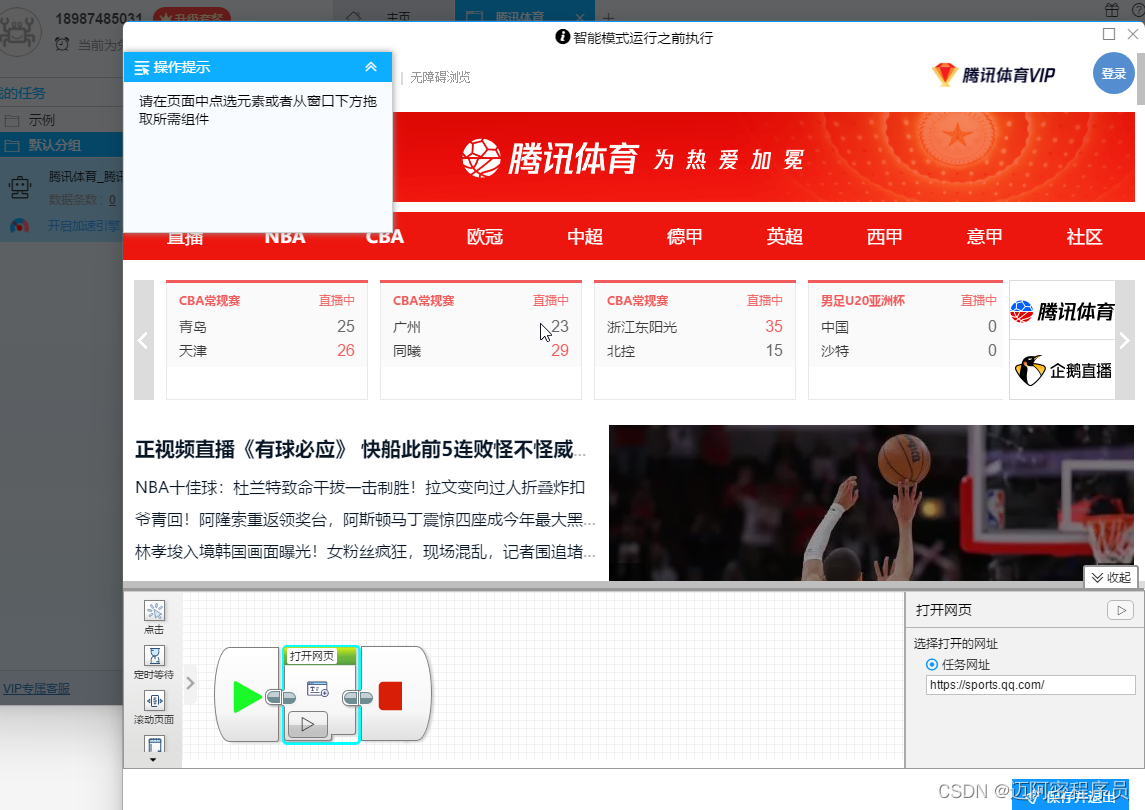Open the 浙江东阳光 vs 北控 match card
Image resolution: width=1145 pixels, height=810 pixels.
[694, 340]
